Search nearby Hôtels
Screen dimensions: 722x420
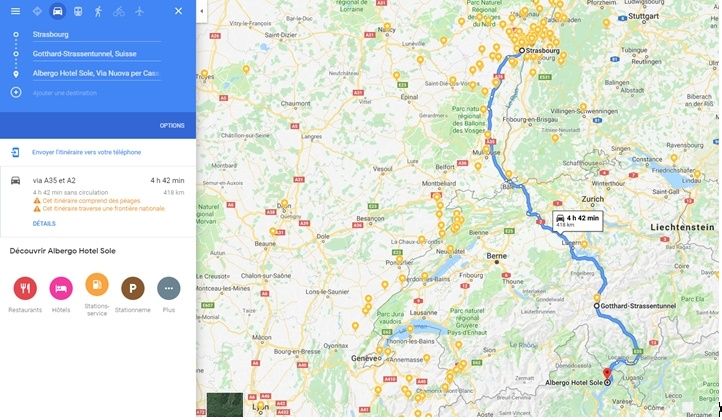61,288
